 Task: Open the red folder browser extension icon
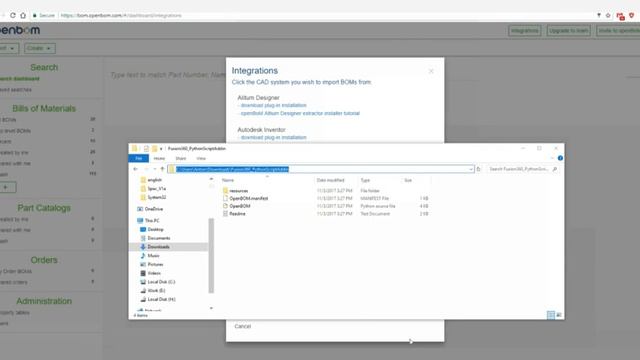coord(620,16)
